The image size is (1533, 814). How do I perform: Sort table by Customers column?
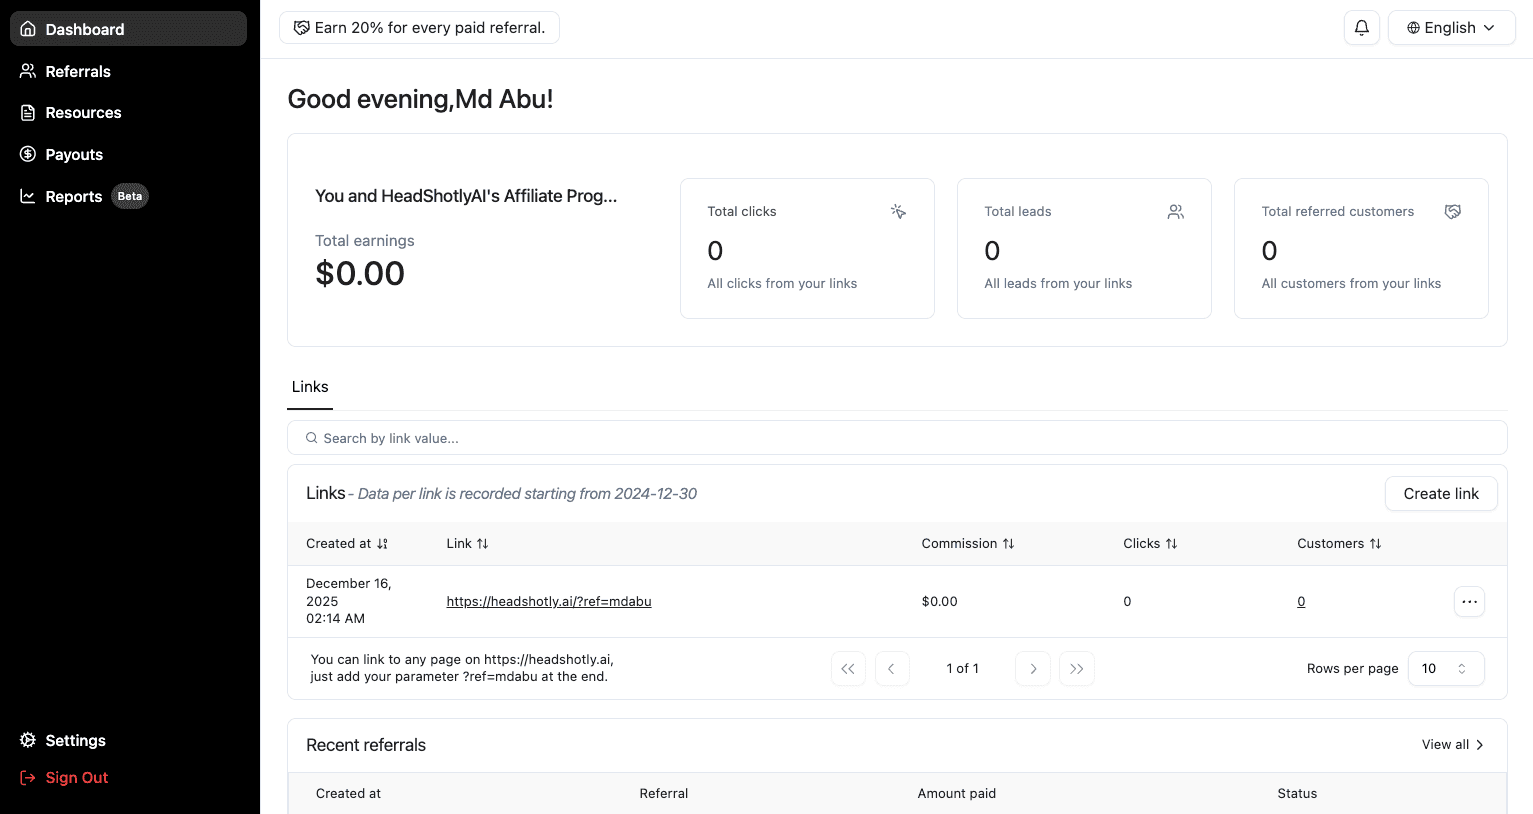pos(1338,544)
